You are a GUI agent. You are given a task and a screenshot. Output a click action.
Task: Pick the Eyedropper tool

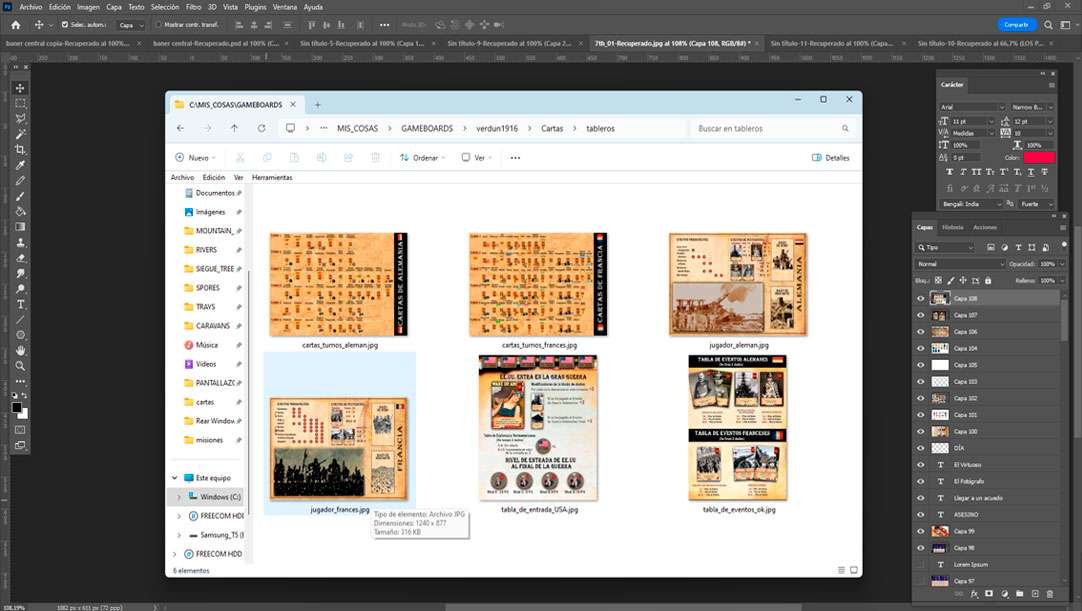click(20, 165)
